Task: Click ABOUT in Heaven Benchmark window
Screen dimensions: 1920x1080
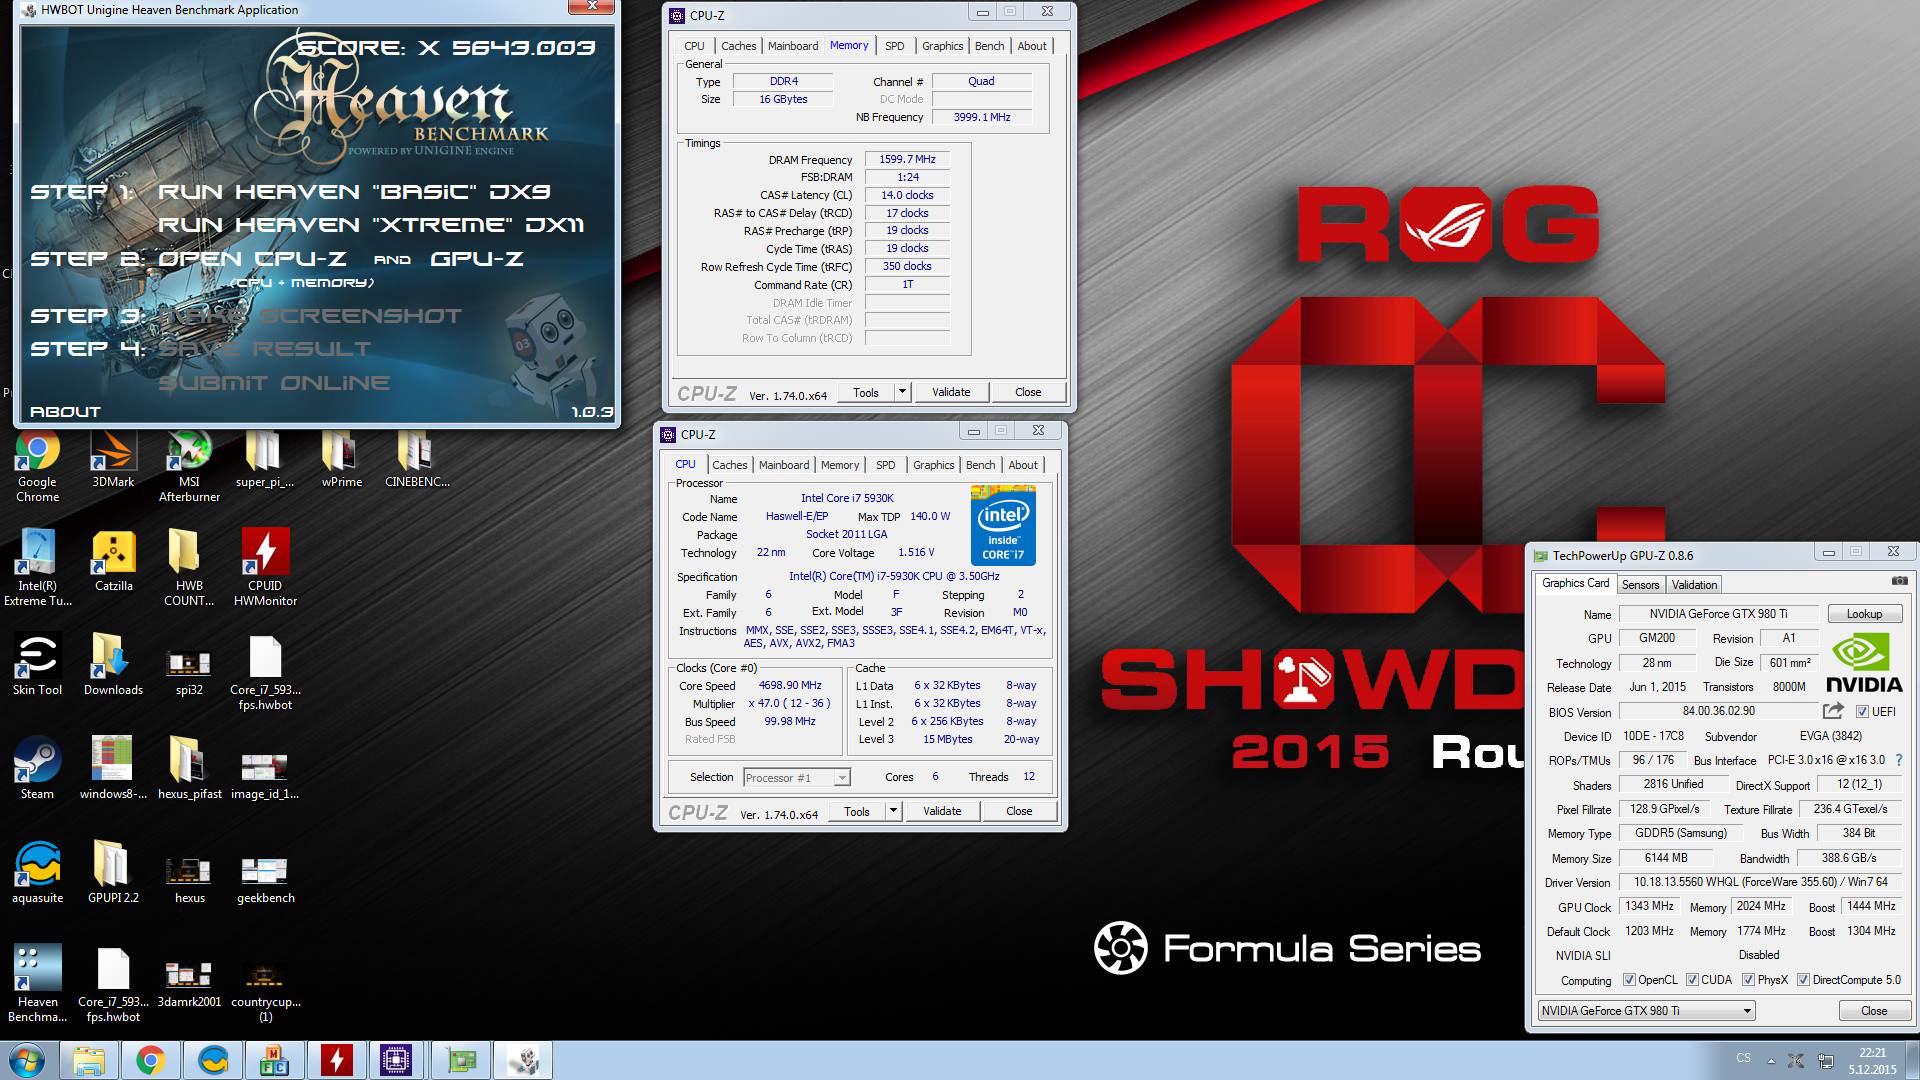Action: (x=65, y=412)
